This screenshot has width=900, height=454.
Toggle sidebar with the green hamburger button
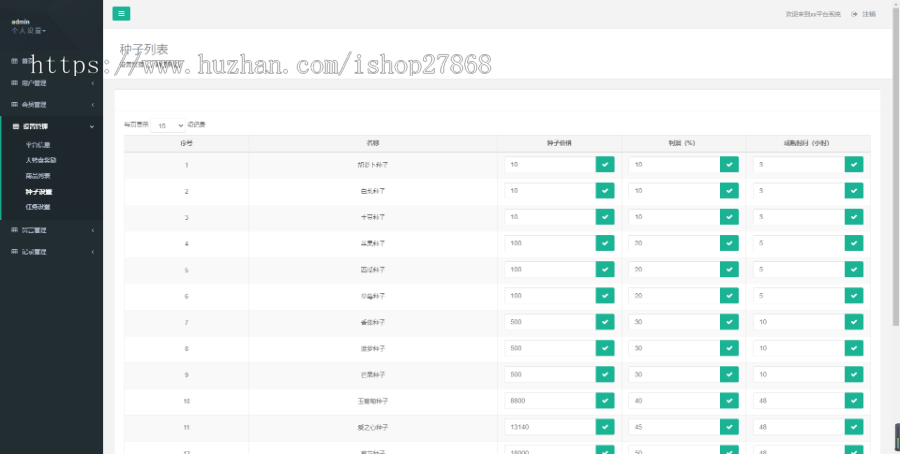(x=121, y=14)
